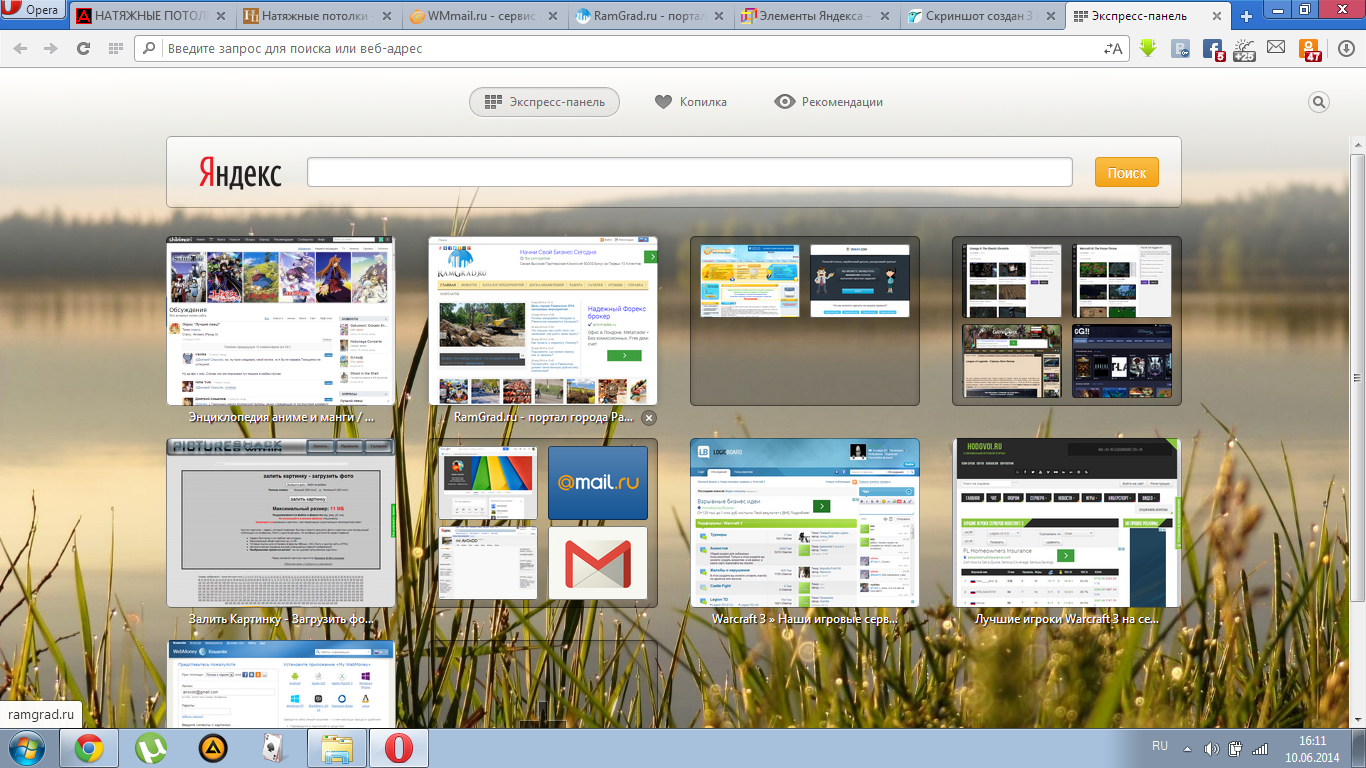The width and height of the screenshot is (1366, 768).
Task: Click the Opera taskbar icon
Action: (399, 748)
